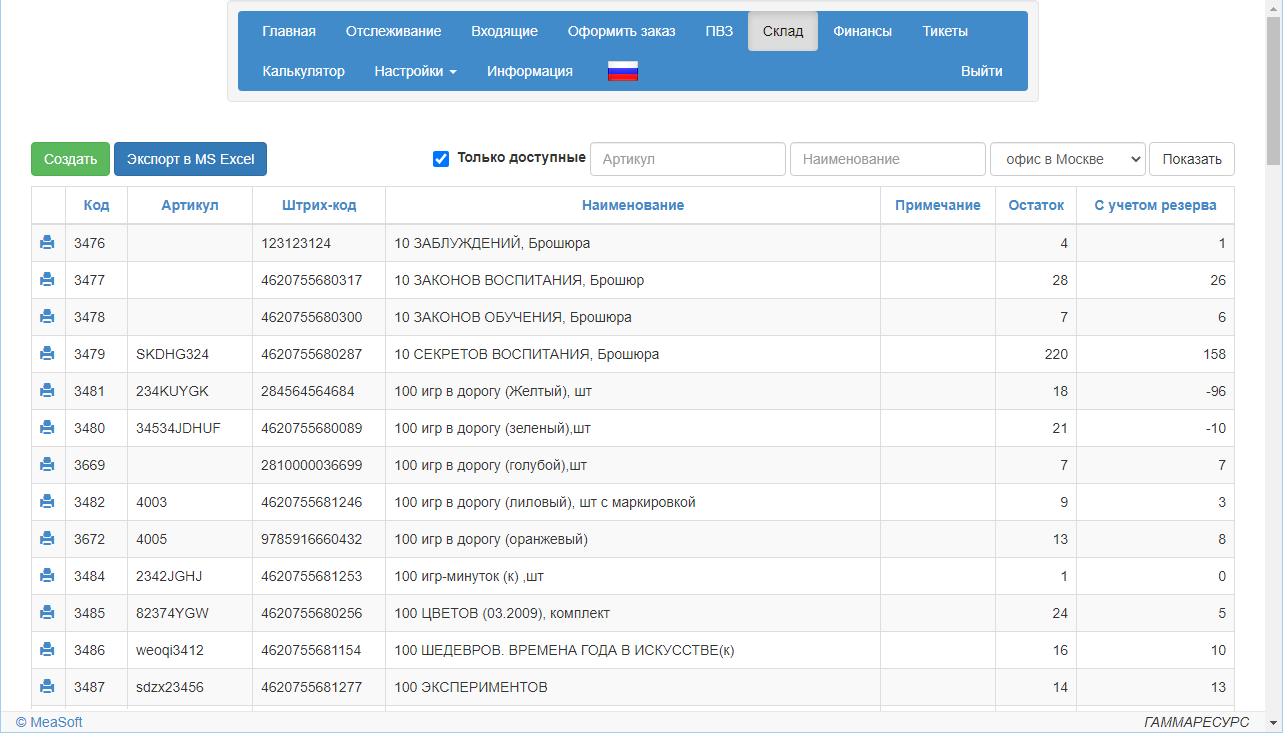Viewport: 1283px width, 733px height.
Task: Click article cell '234KUYGK'
Action: pyautogui.click(x=190, y=391)
